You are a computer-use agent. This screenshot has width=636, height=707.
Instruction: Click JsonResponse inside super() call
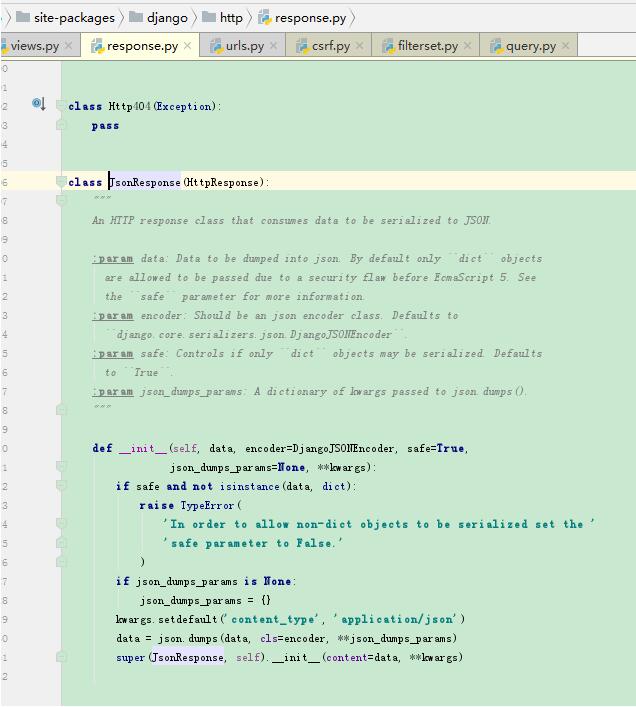tap(188, 657)
